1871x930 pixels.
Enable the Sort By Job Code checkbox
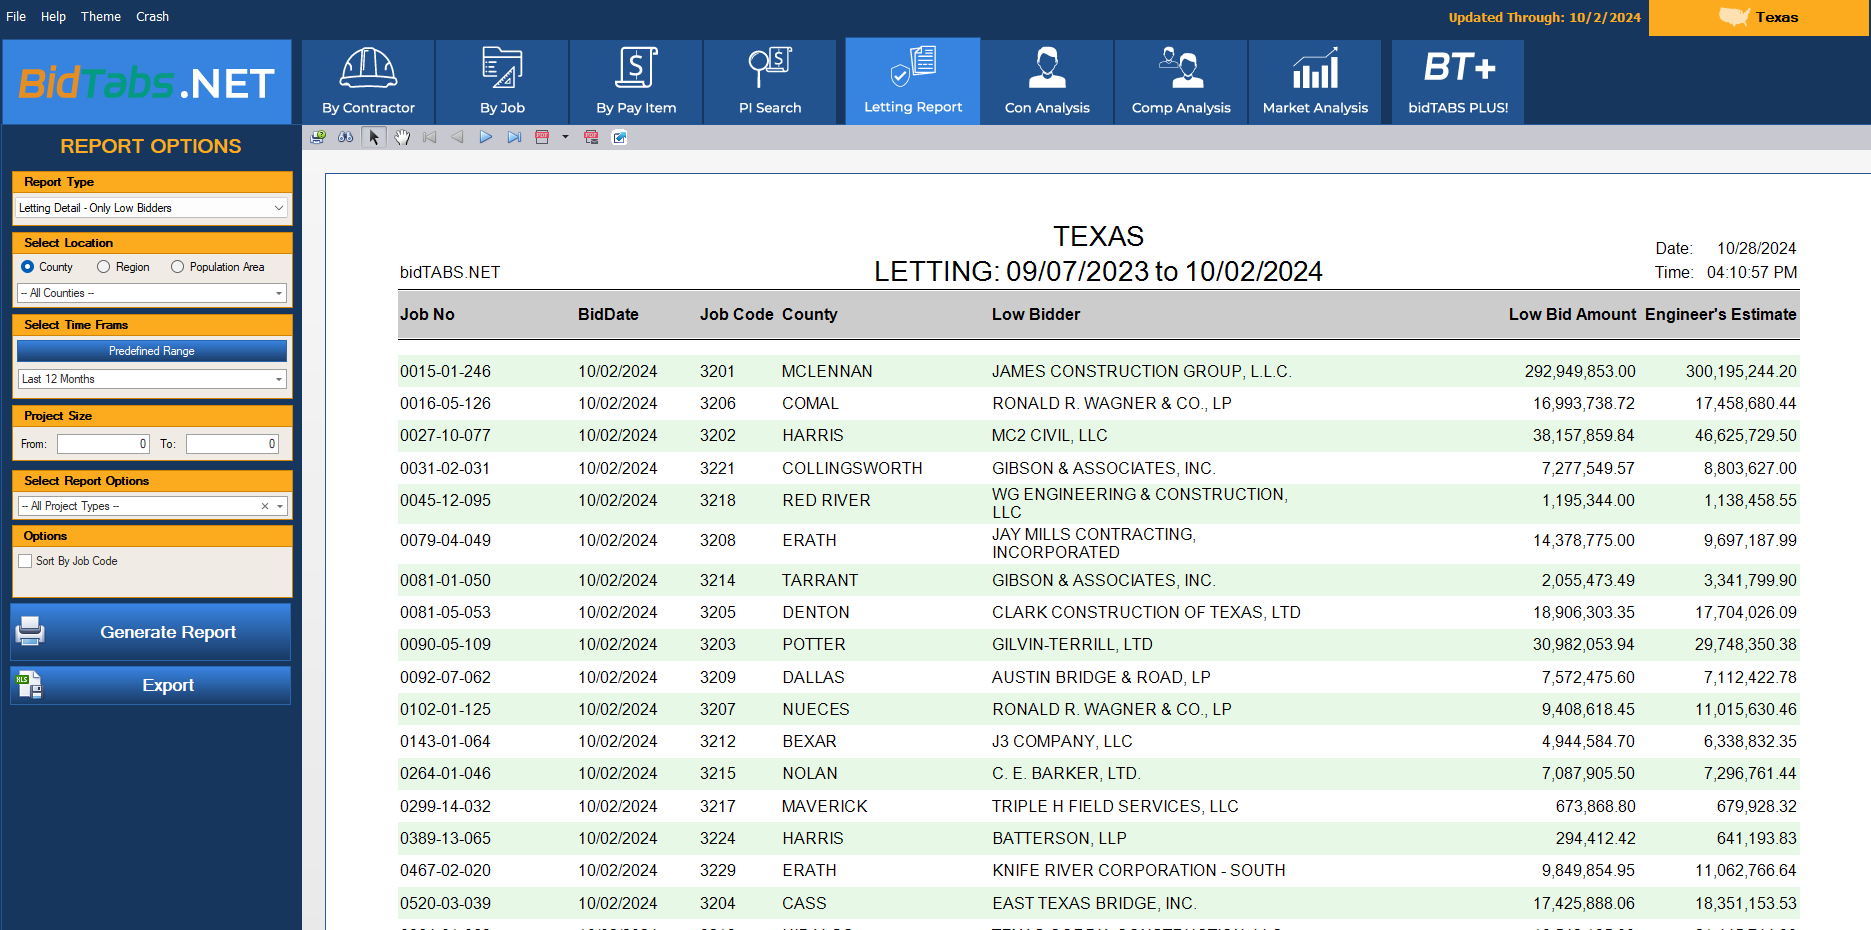click(x=25, y=561)
